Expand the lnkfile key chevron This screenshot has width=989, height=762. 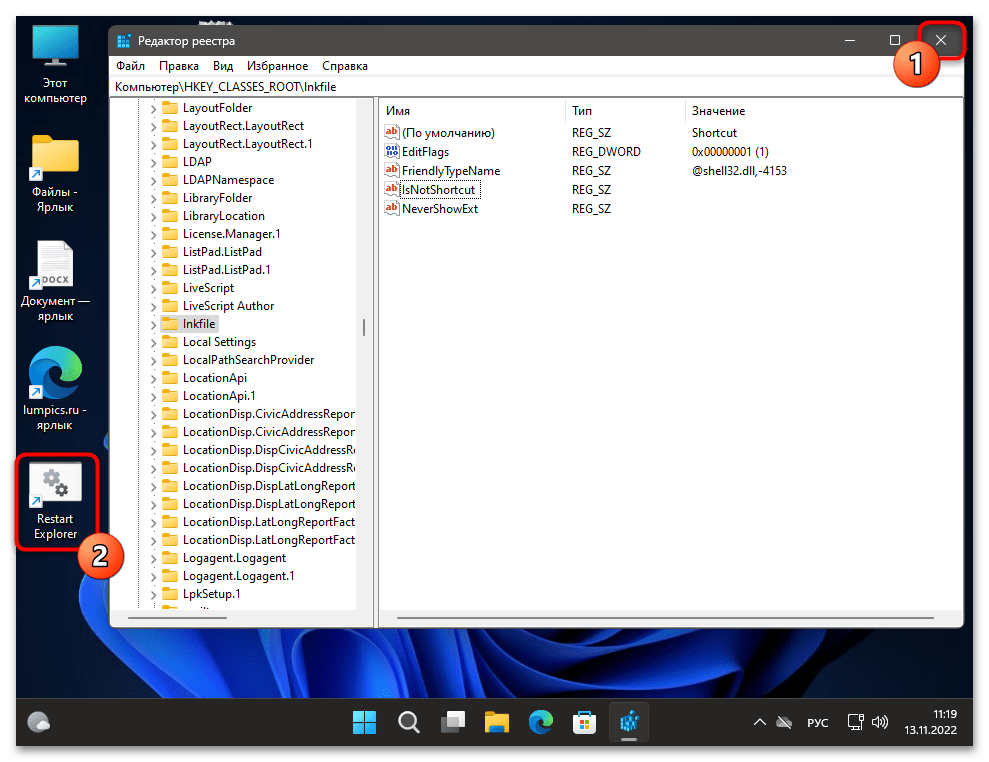[x=154, y=324]
